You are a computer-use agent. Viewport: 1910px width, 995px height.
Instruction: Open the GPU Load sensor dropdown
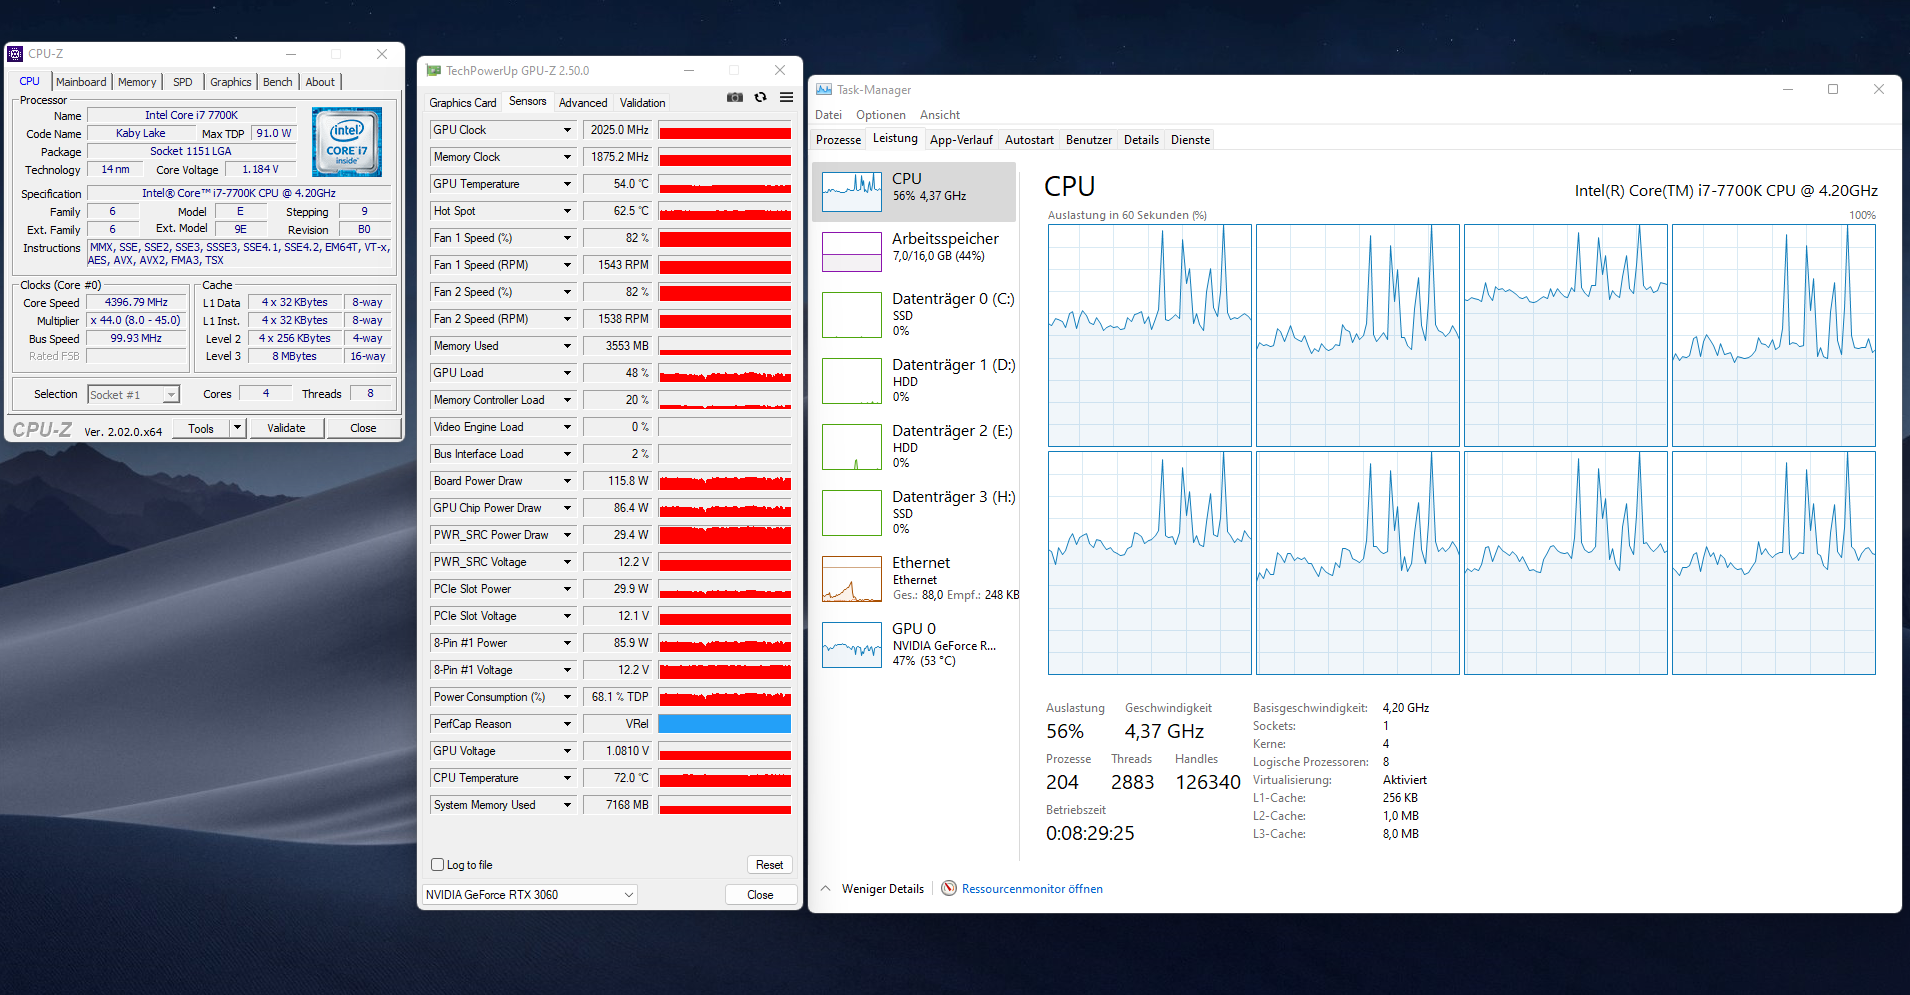(x=567, y=373)
